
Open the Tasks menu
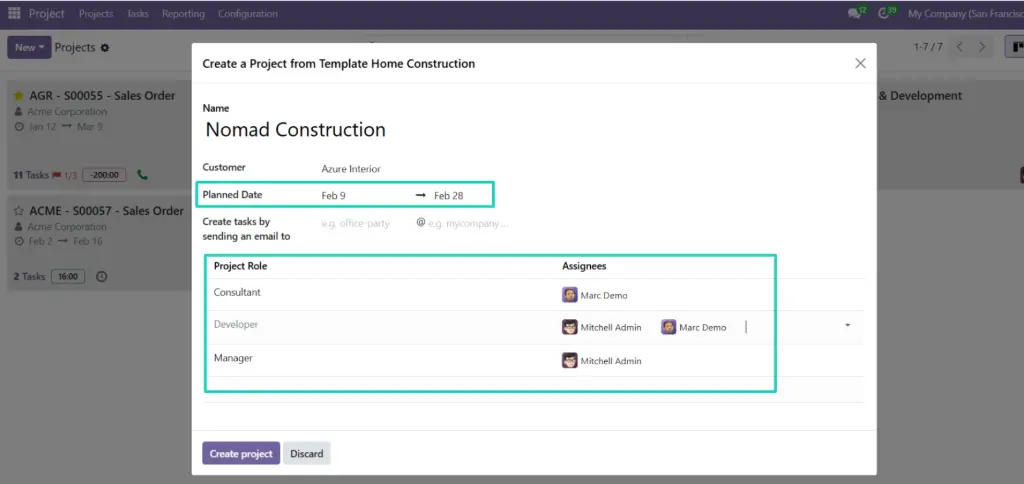click(138, 13)
